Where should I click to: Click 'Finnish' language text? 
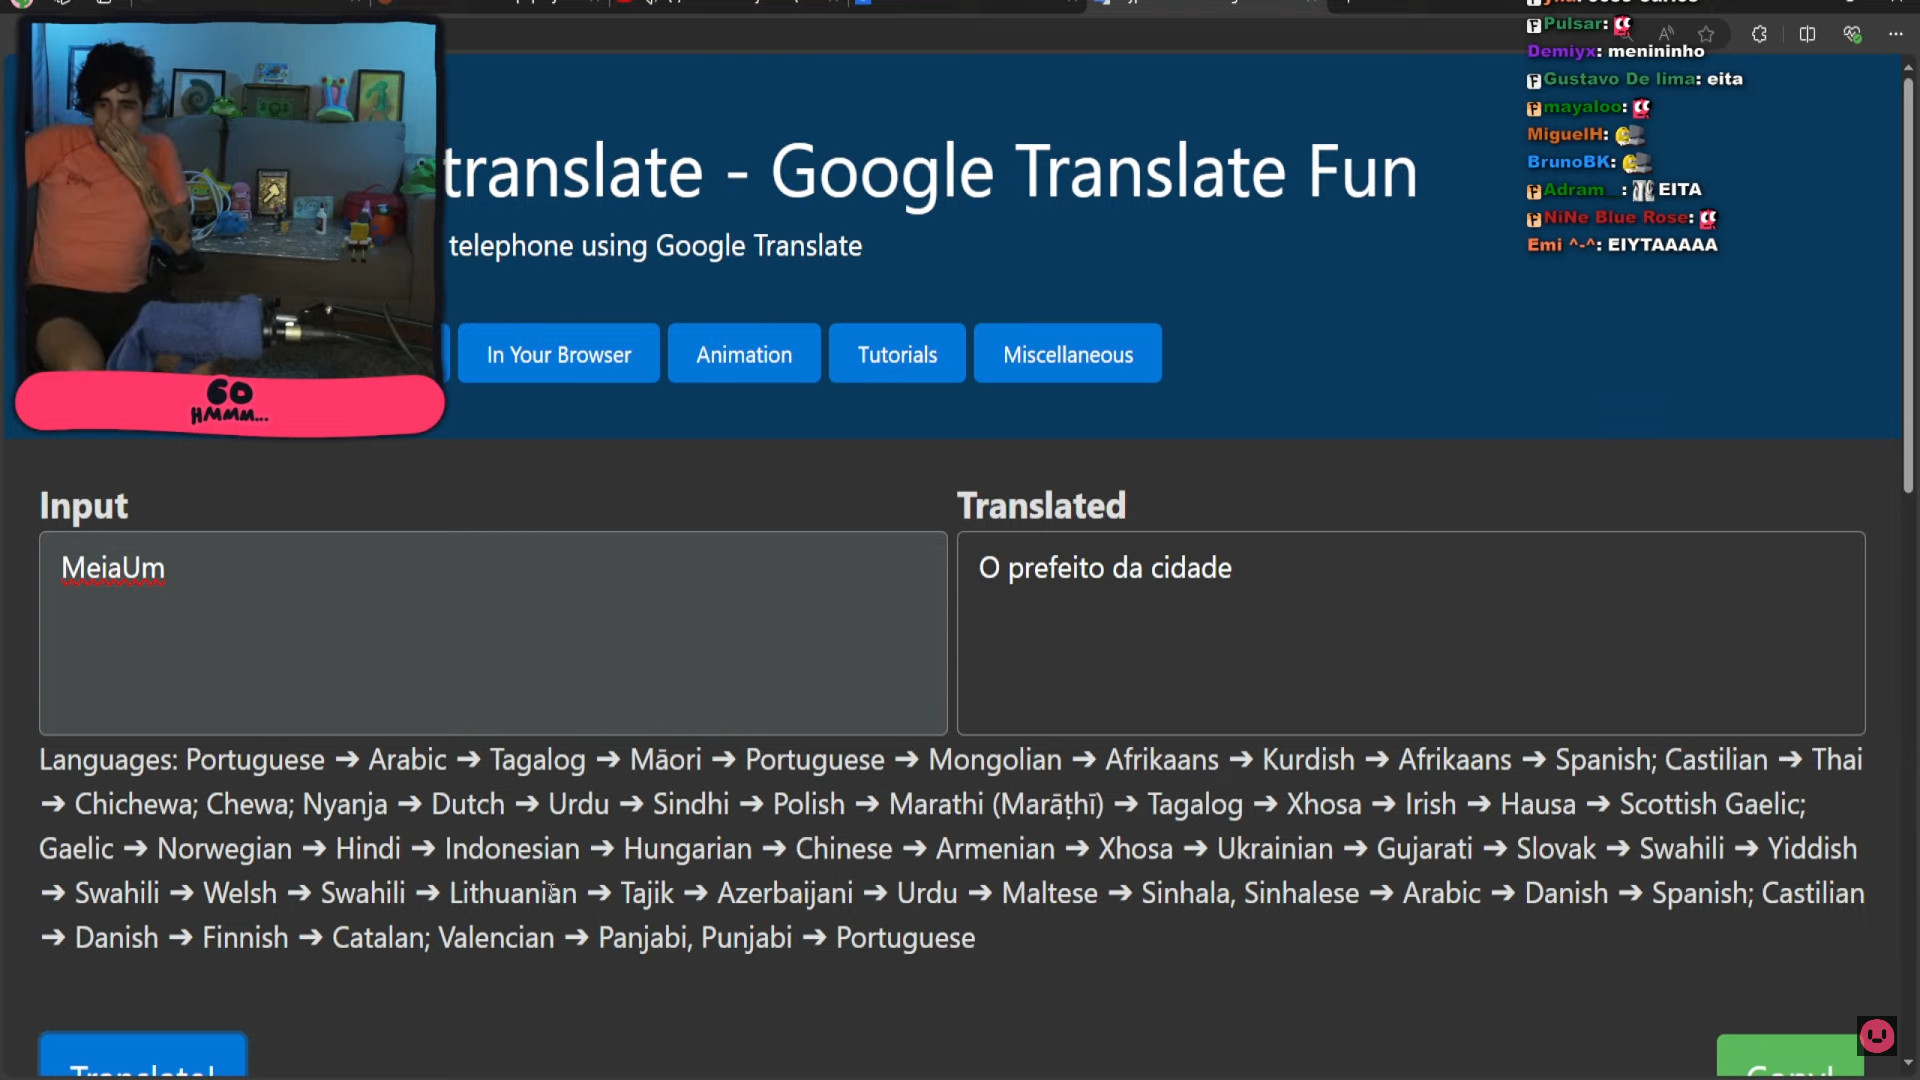[245, 938]
